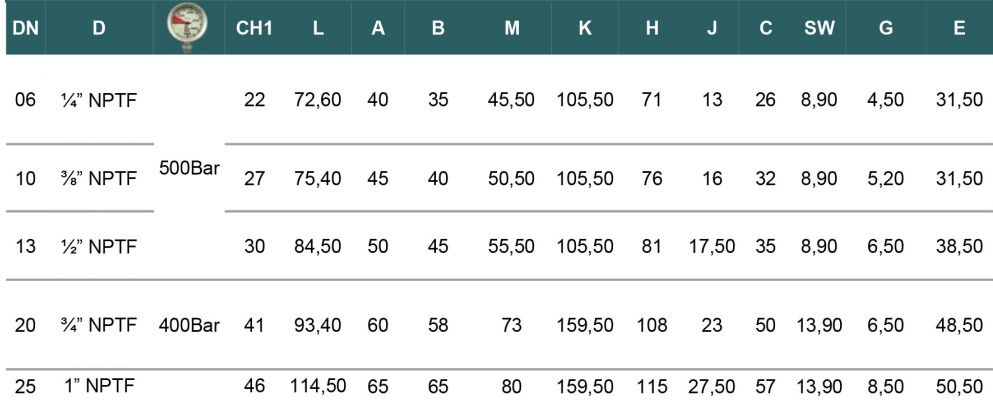
Task: Select the 500Bar pressure cell
Action: [x=189, y=169]
